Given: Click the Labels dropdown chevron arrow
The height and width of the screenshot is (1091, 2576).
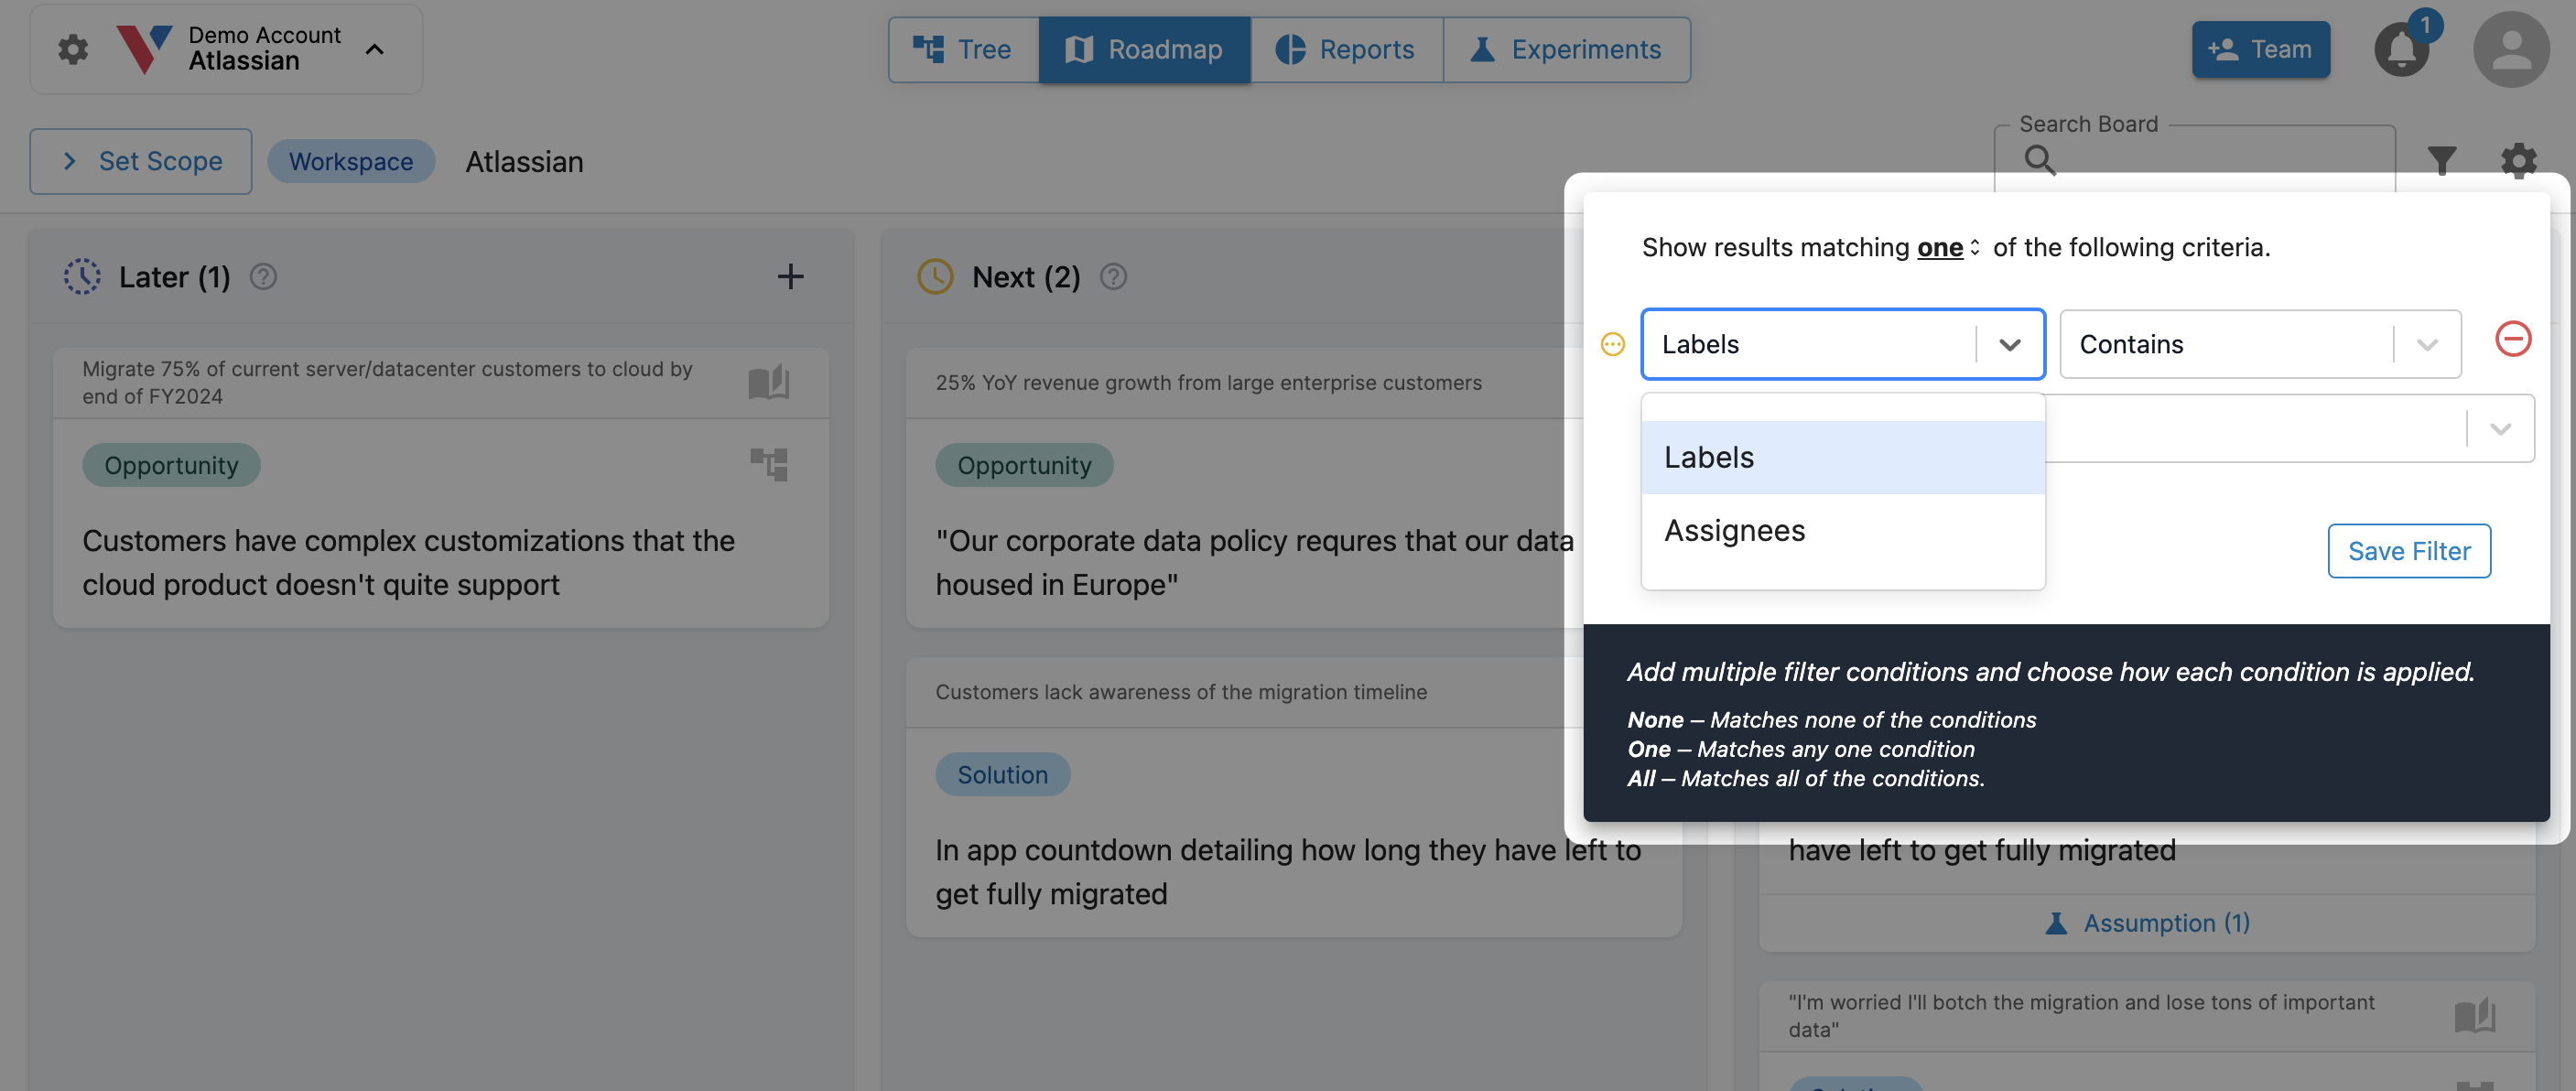Looking at the screenshot, I should click(x=2010, y=344).
